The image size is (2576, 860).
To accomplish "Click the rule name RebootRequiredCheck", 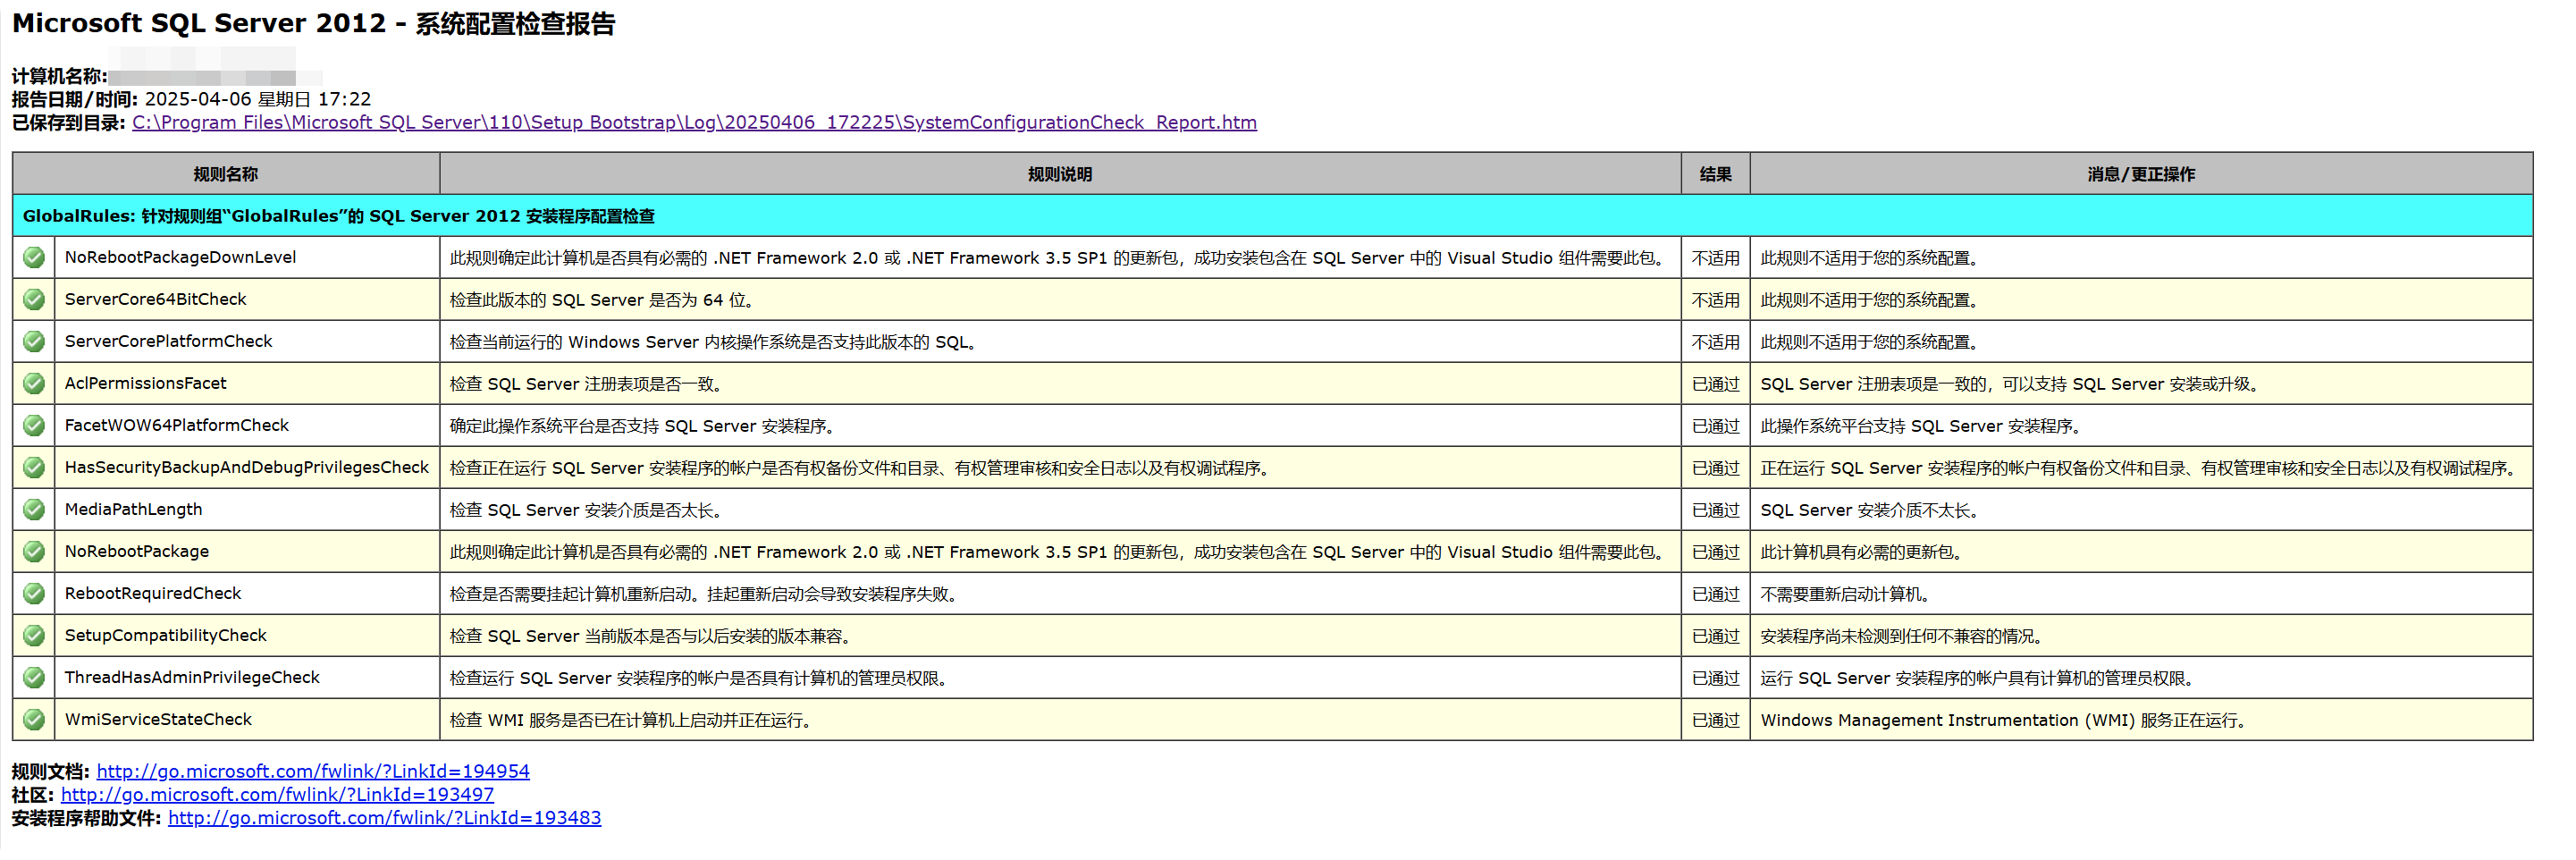I will click(153, 594).
